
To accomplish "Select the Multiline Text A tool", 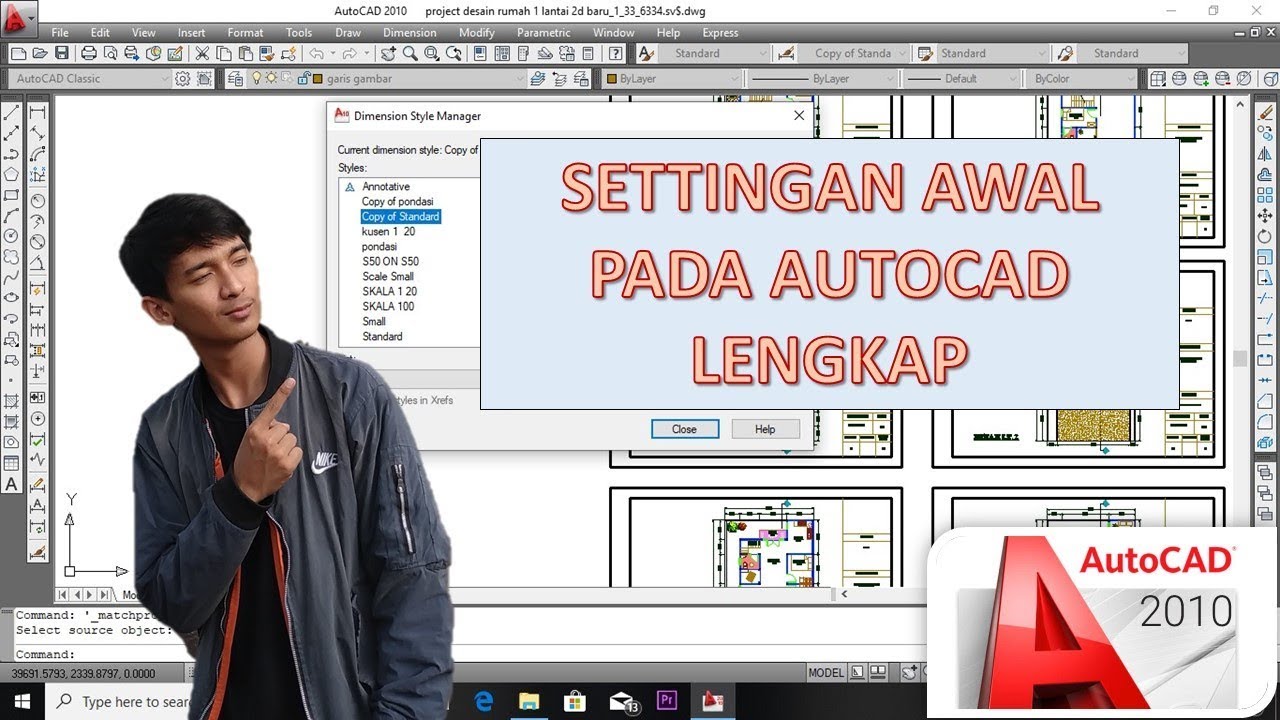I will [12, 484].
